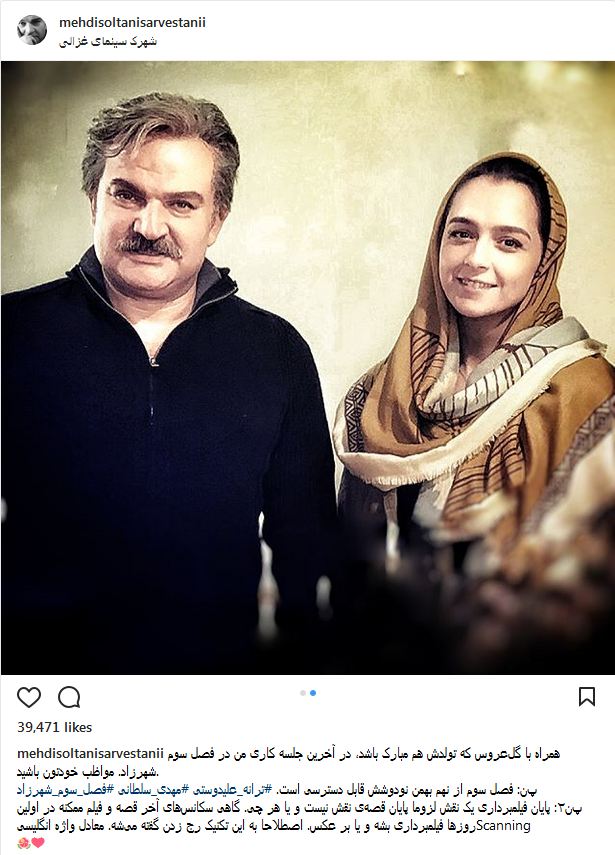The height and width of the screenshot is (855, 615).
Task: Open caption author username mehdisoltanisarvestanii
Action: tap(91, 754)
